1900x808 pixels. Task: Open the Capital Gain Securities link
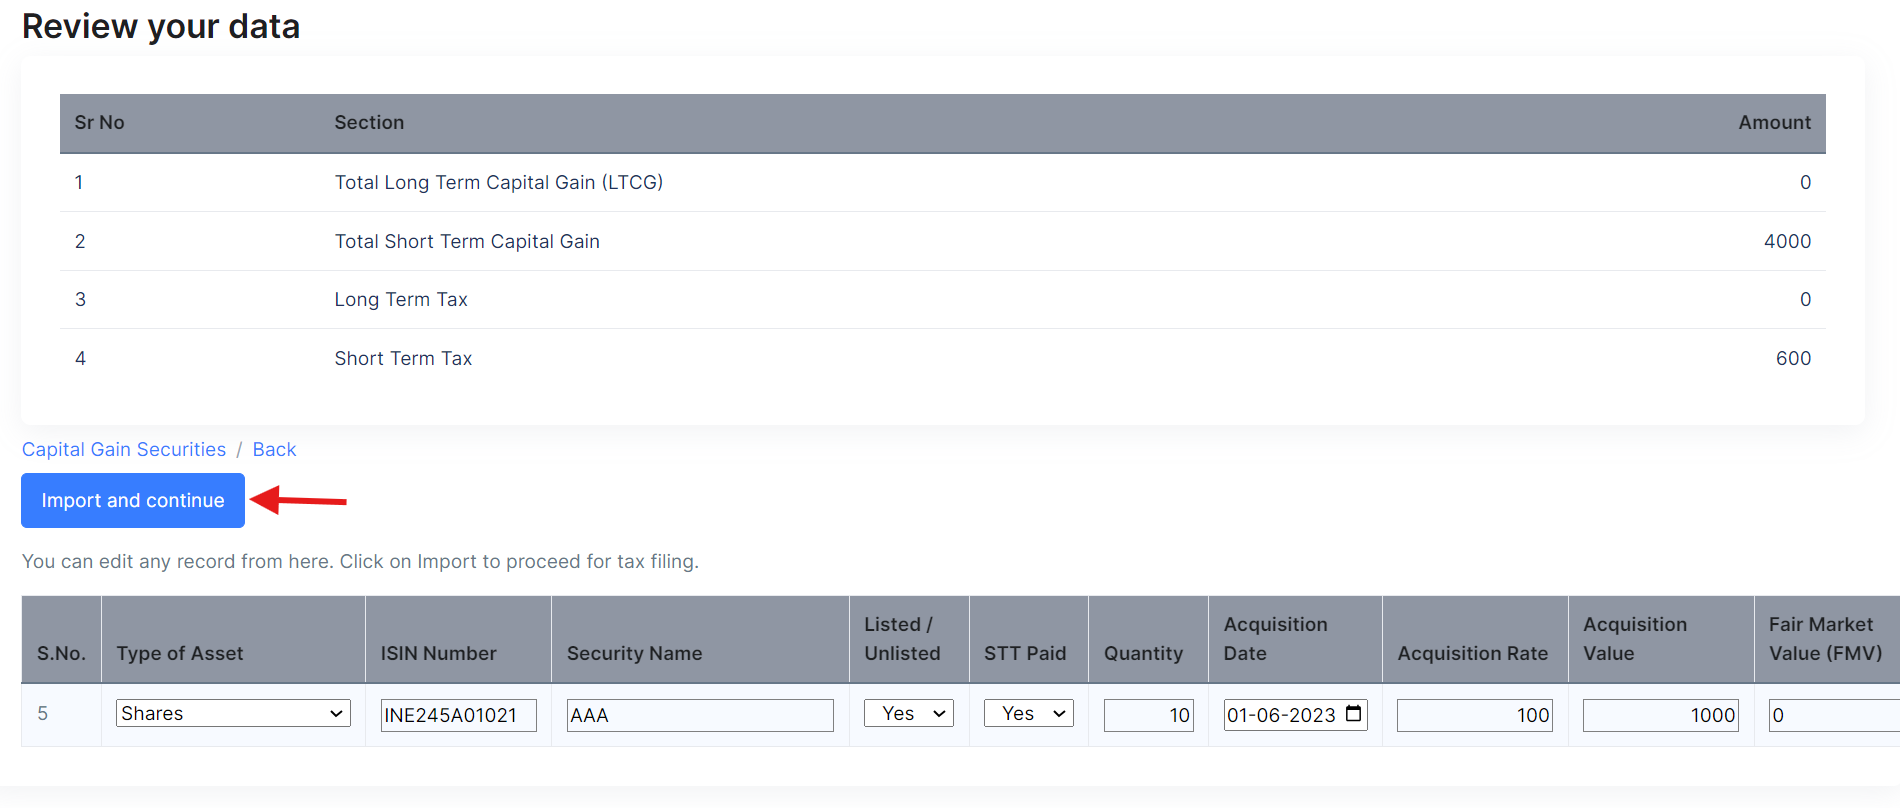click(x=124, y=449)
